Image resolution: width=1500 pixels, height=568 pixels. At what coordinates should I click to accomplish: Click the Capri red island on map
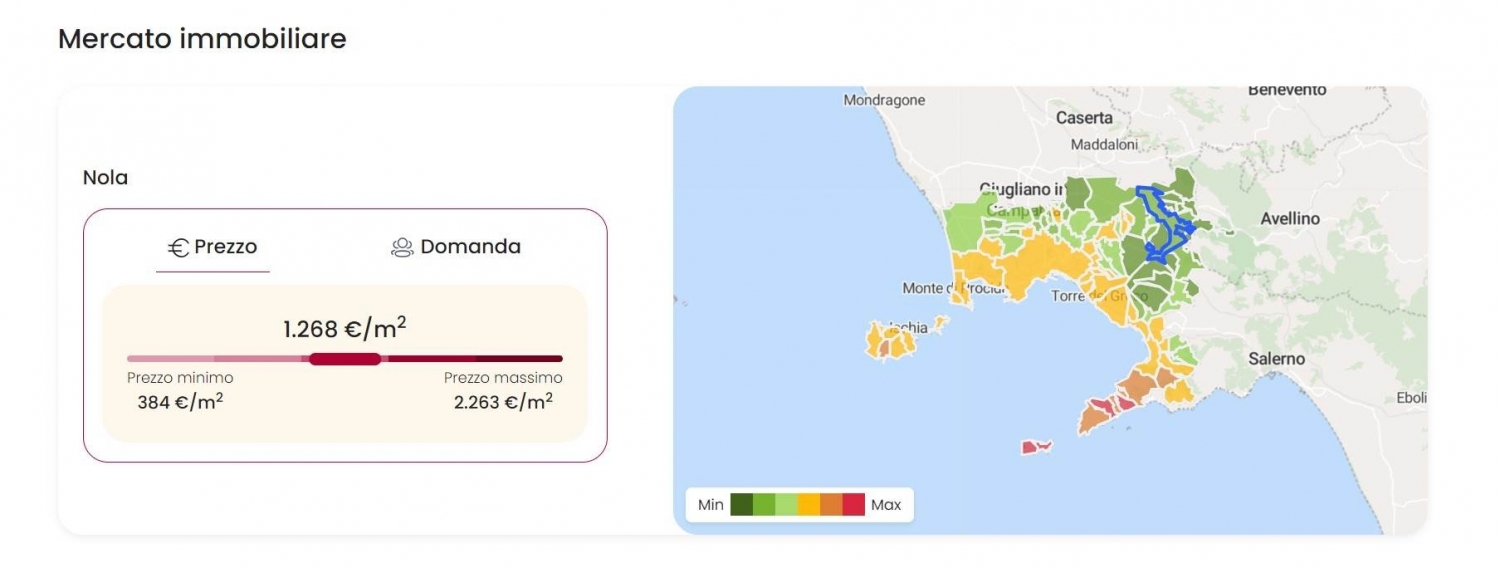pos(1036,447)
